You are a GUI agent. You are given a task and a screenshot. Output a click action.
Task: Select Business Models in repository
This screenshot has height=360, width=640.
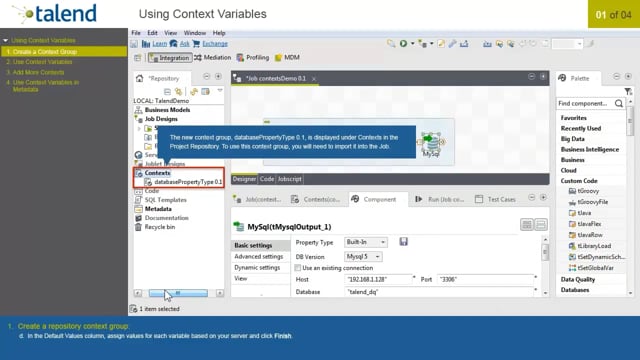[167, 110]
